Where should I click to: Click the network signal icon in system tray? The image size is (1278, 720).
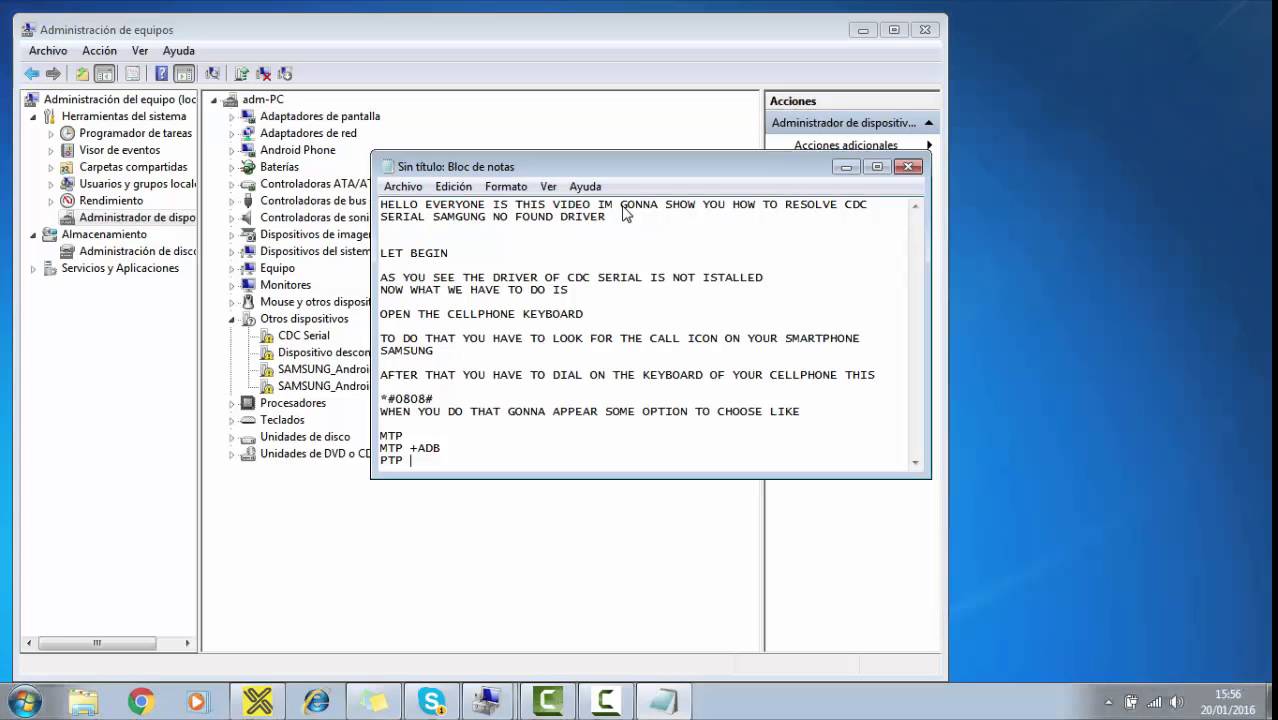tap(1154, 702)
